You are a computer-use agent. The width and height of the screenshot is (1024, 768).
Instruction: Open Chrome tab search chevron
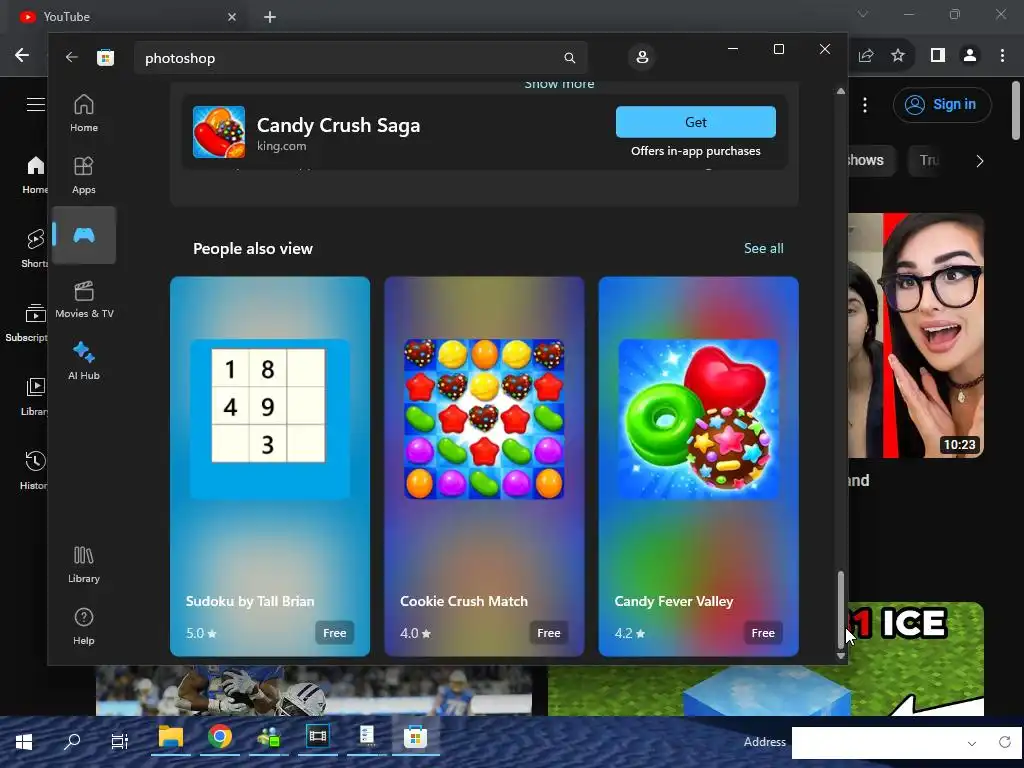pyautogui.click(x=863, y=14)
